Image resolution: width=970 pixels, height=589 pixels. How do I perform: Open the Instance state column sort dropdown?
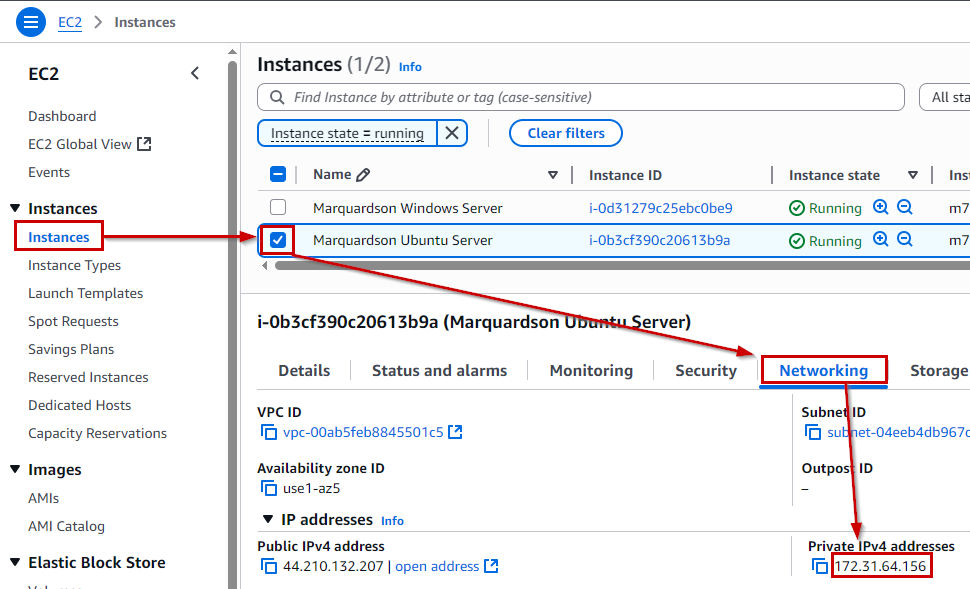[912, 175]
